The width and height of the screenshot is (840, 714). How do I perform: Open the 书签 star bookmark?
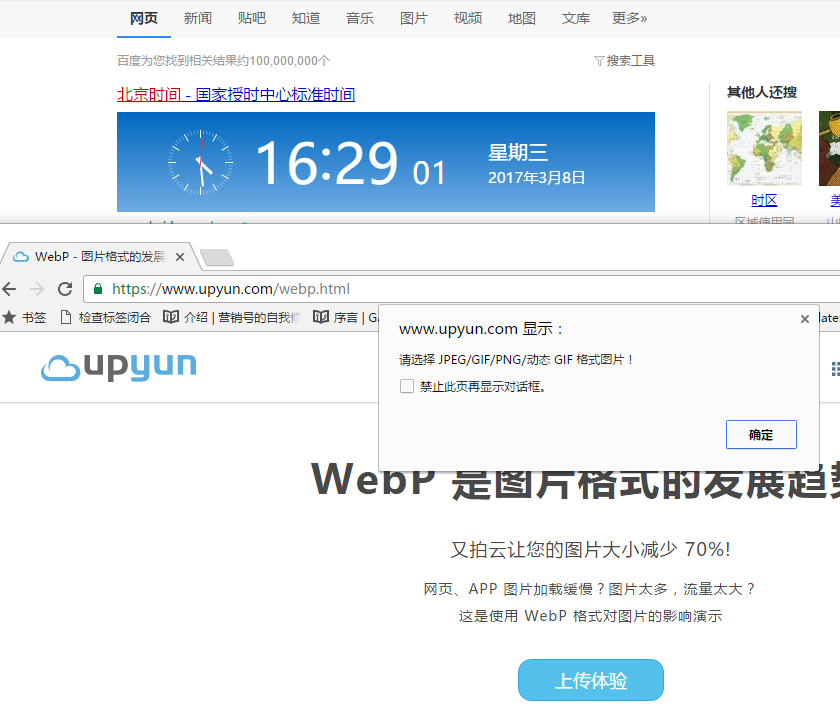pos(25,317)
